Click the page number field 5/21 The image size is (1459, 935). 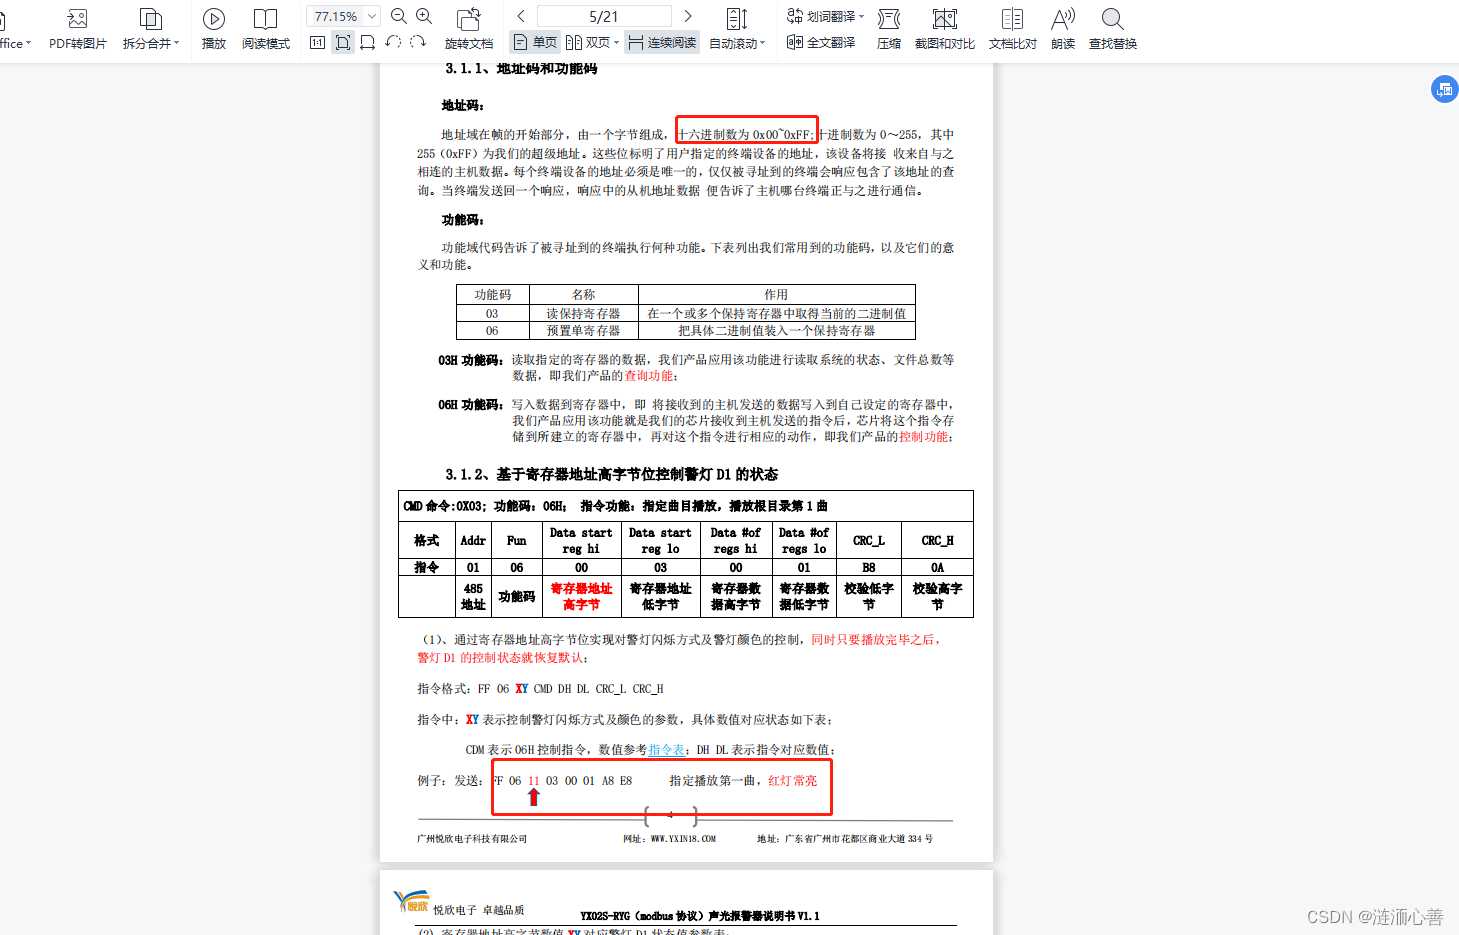coord(604,16)
